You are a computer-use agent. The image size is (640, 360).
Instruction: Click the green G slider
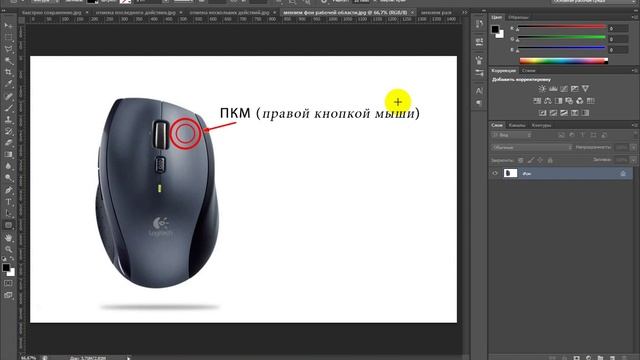coord(562,38)
